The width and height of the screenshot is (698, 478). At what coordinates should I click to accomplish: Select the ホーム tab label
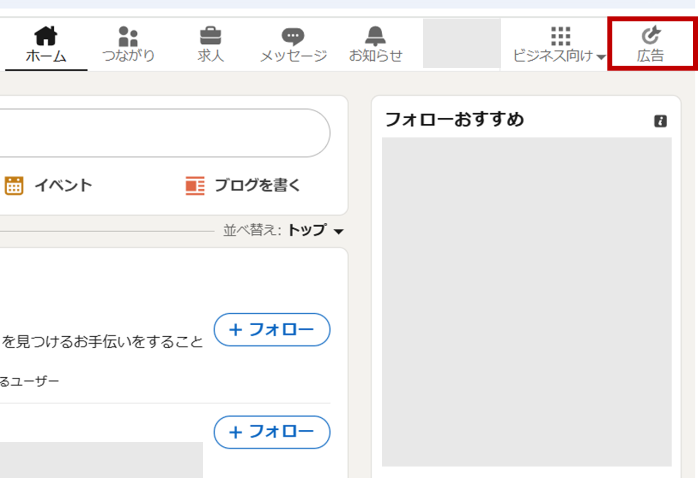pyautogui.click(x=46, y=56)
